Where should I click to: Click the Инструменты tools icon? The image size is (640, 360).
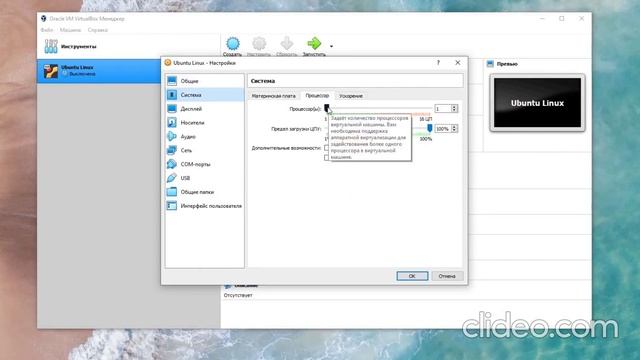pos(51,46)
